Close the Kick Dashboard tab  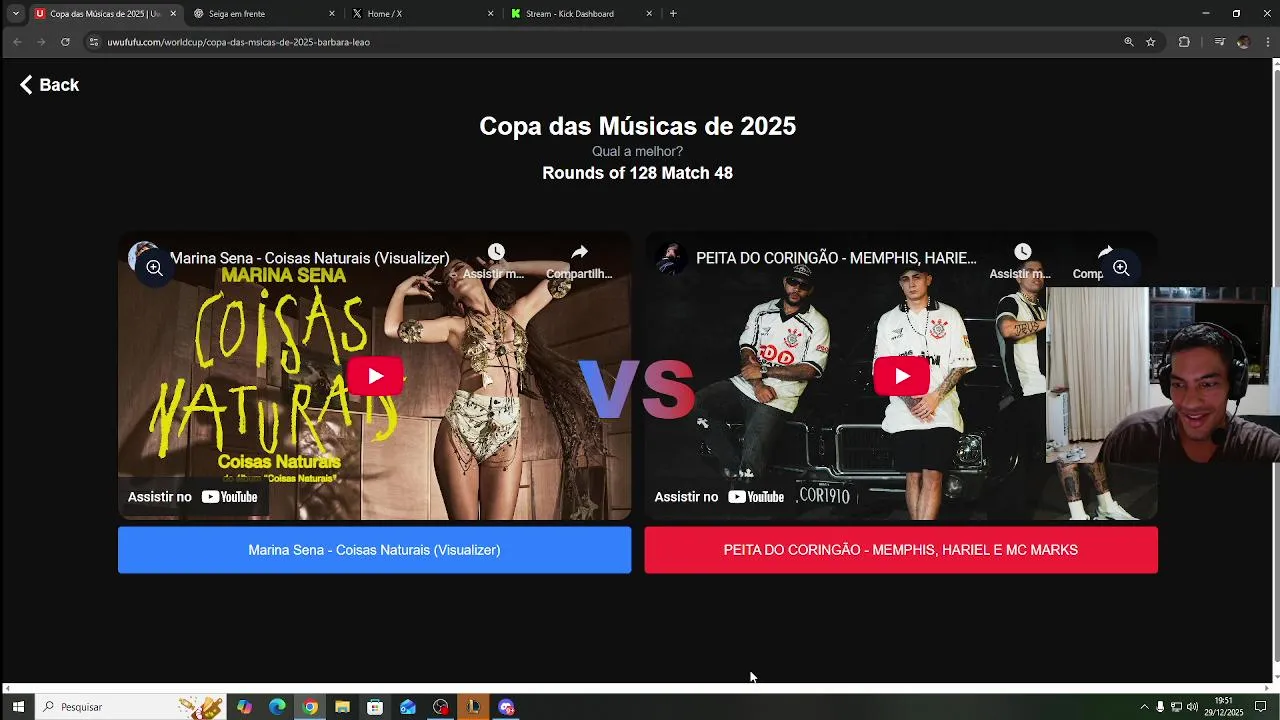pos(649,14)
